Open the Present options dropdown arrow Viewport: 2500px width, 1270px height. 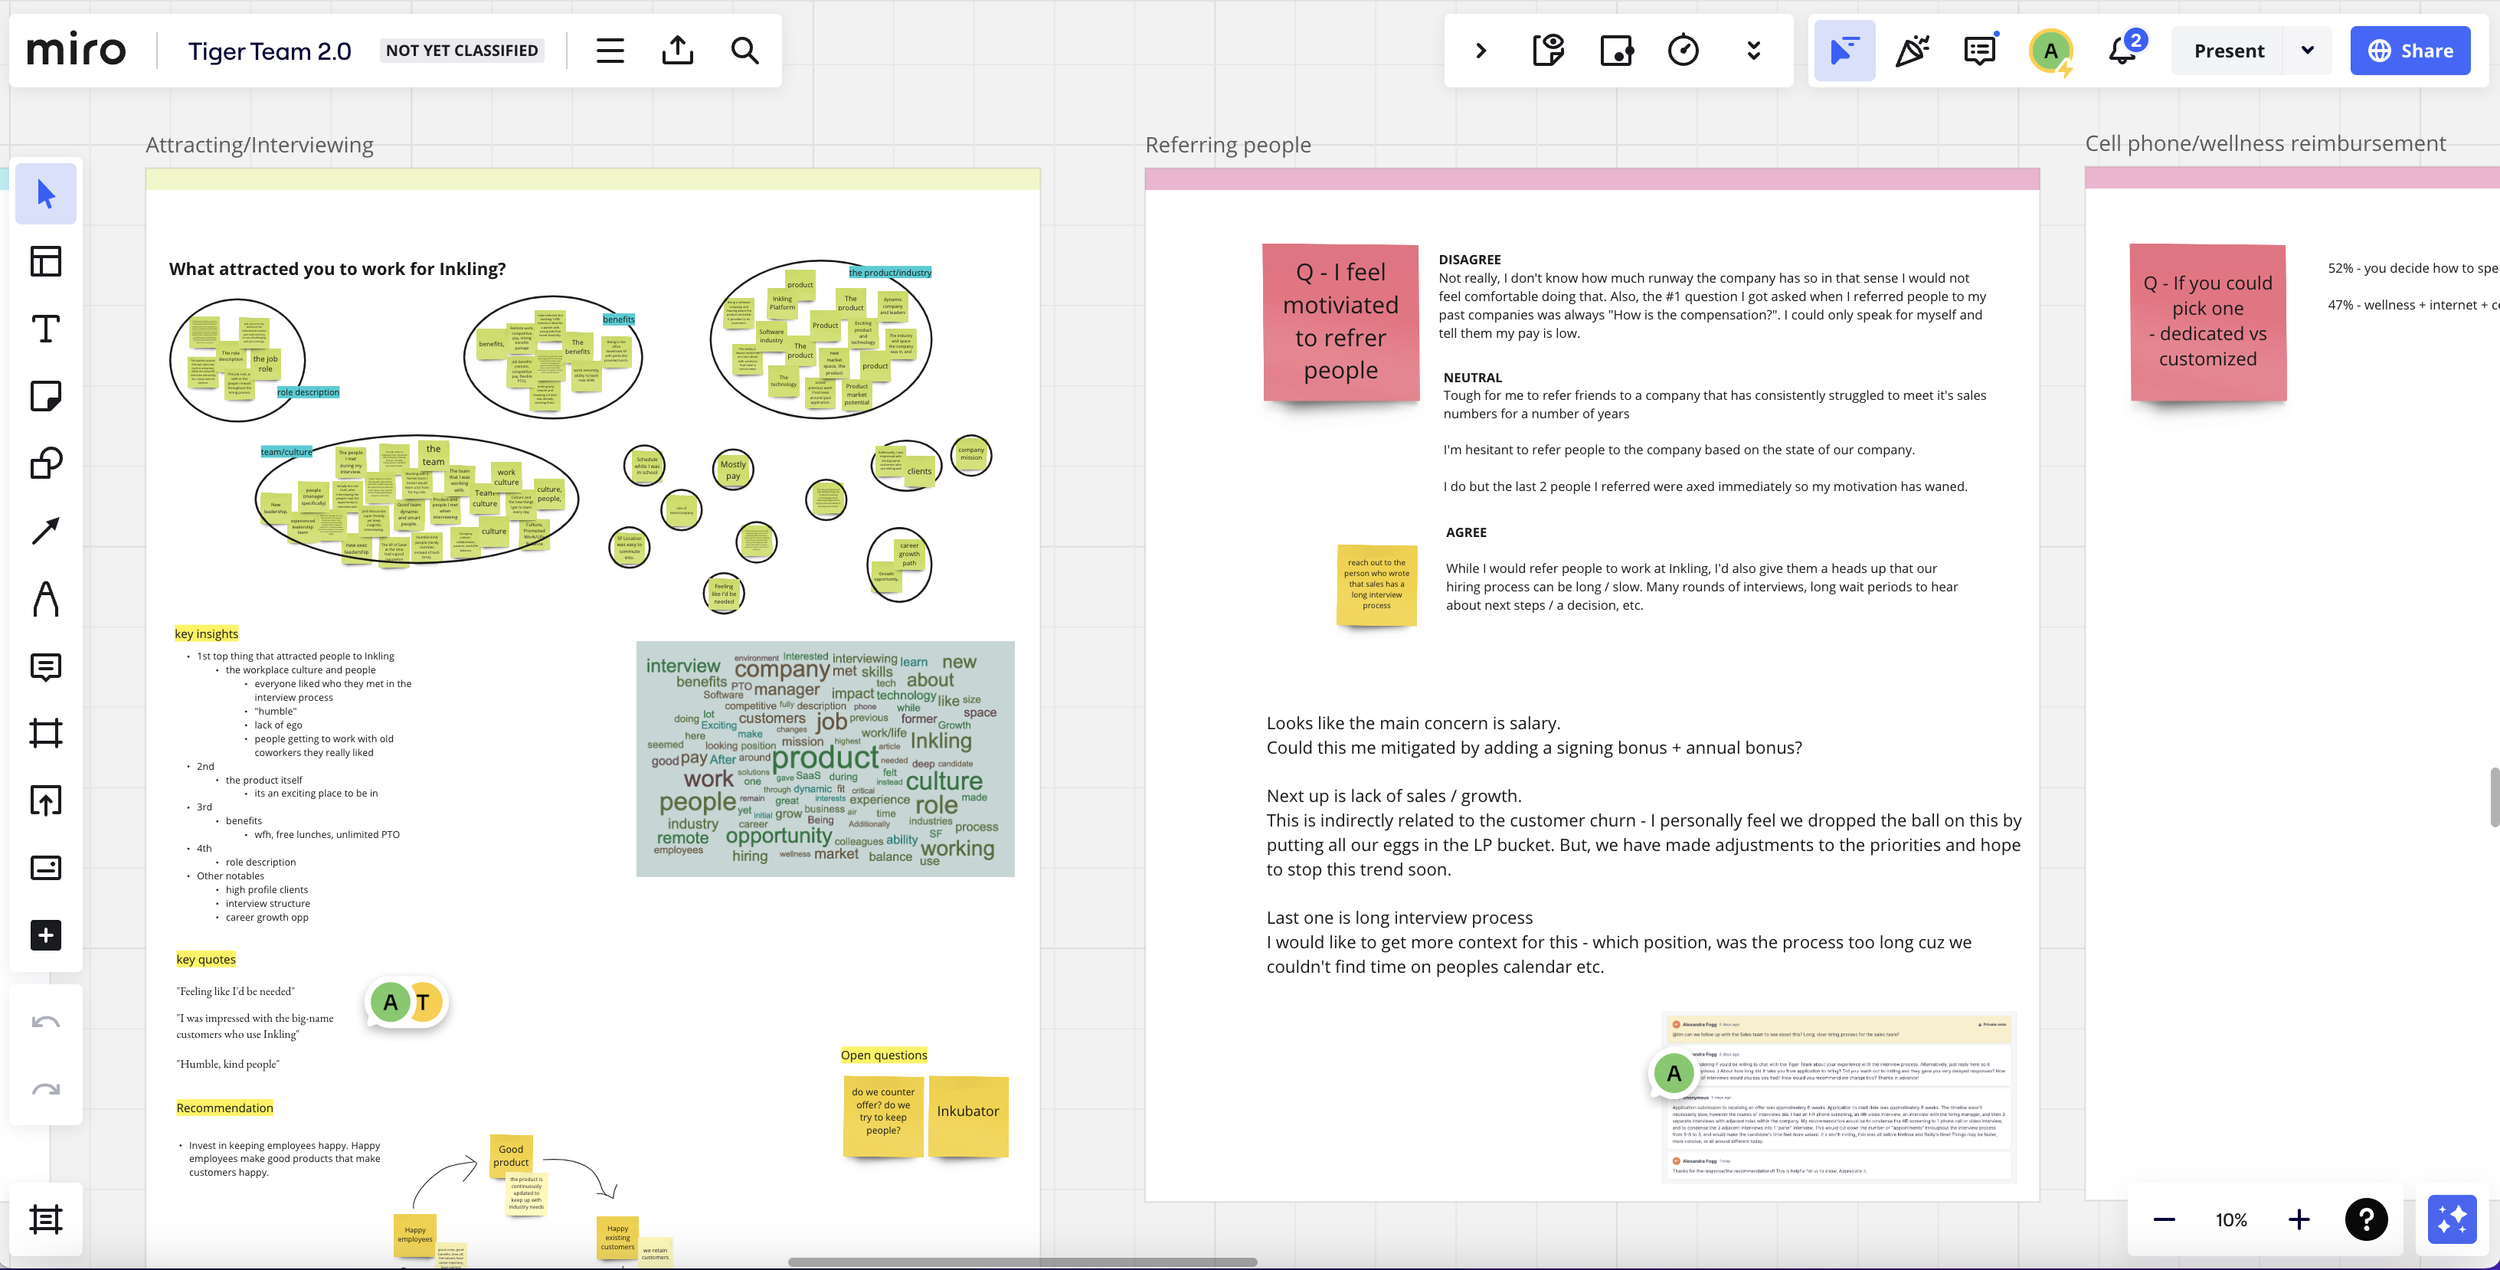tap(2307, 50)
